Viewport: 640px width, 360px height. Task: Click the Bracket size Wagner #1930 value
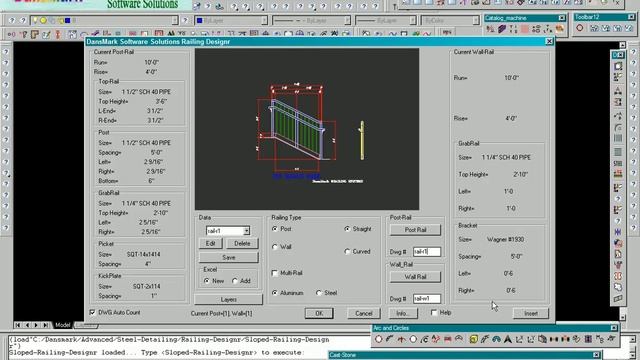505,240
